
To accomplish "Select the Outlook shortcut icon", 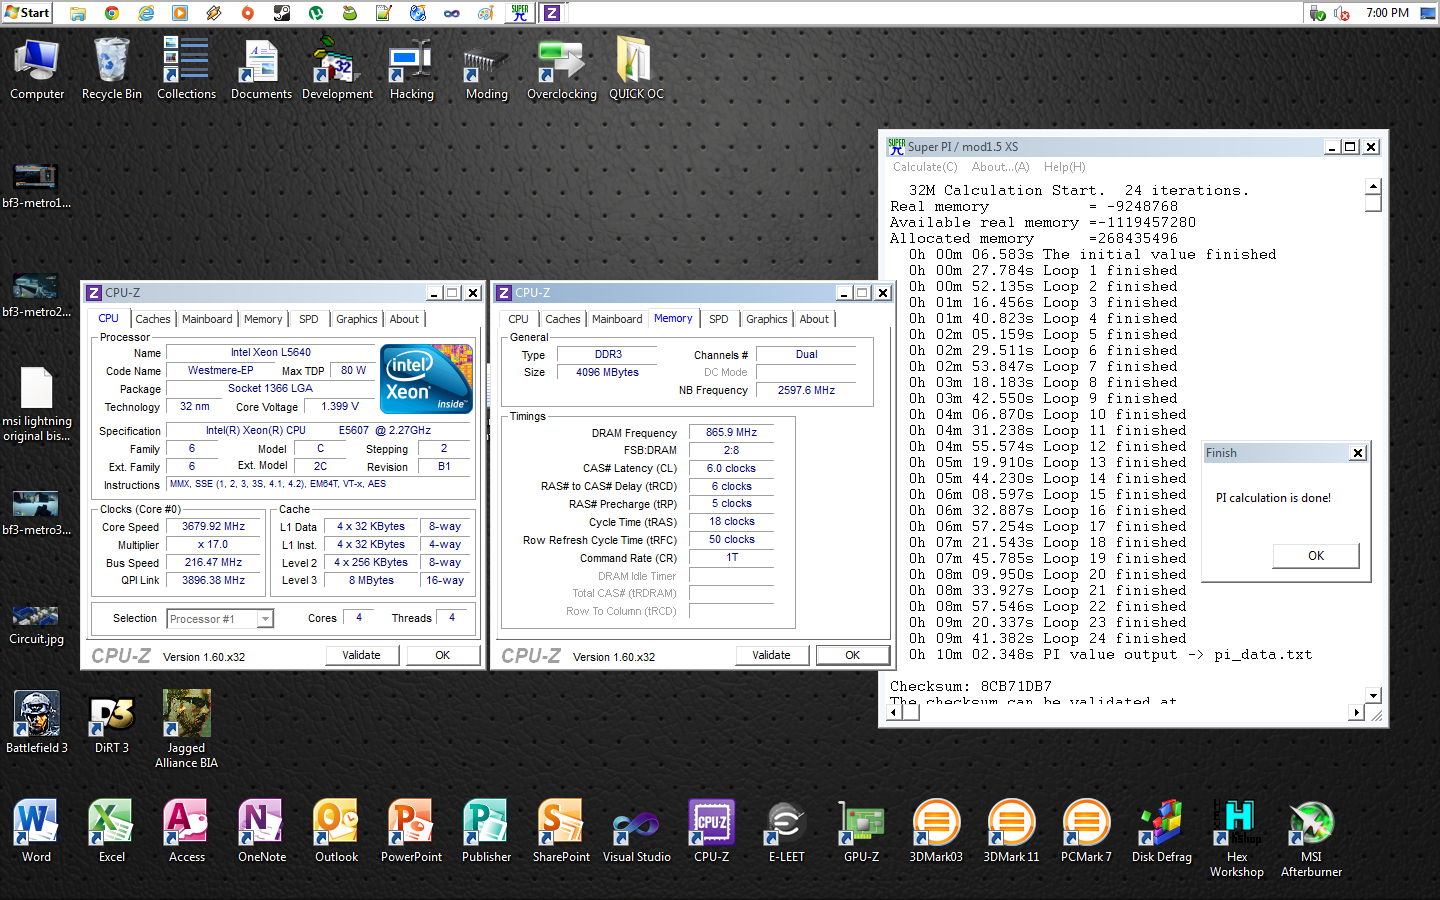I will [x=336, y=831].
